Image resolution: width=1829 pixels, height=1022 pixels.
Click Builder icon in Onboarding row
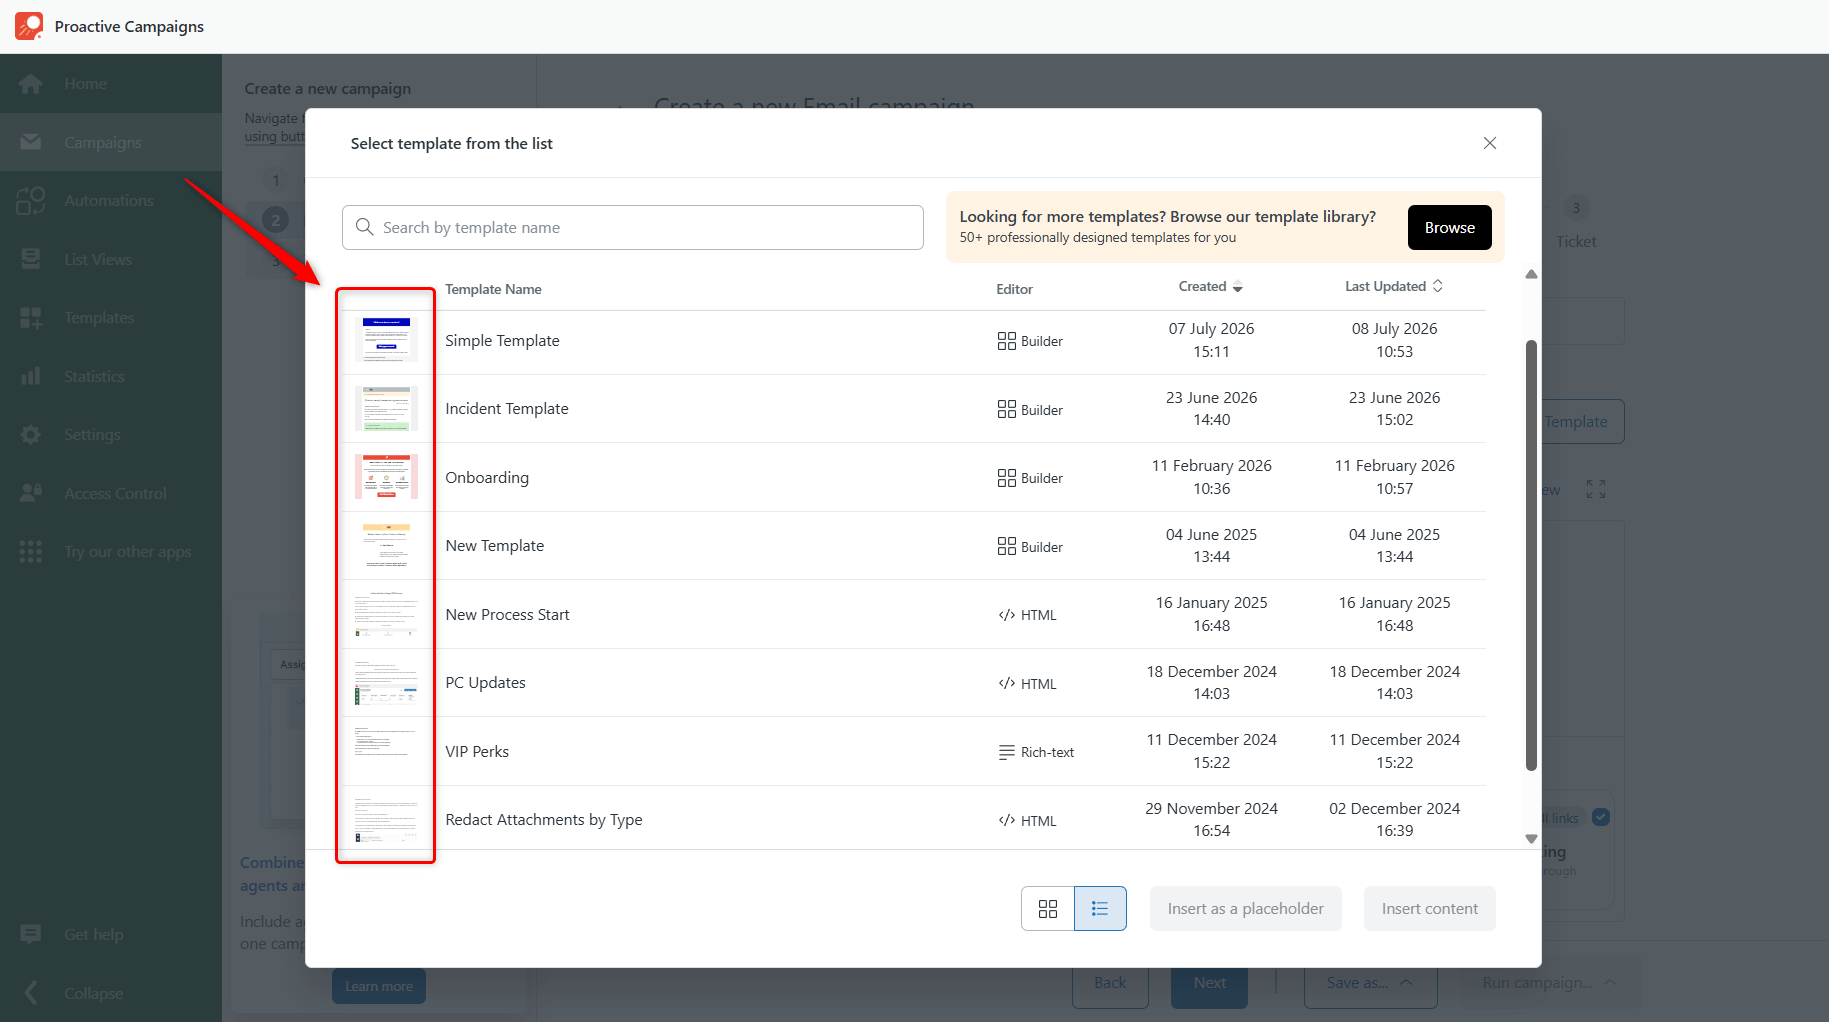coord(1006,478)
